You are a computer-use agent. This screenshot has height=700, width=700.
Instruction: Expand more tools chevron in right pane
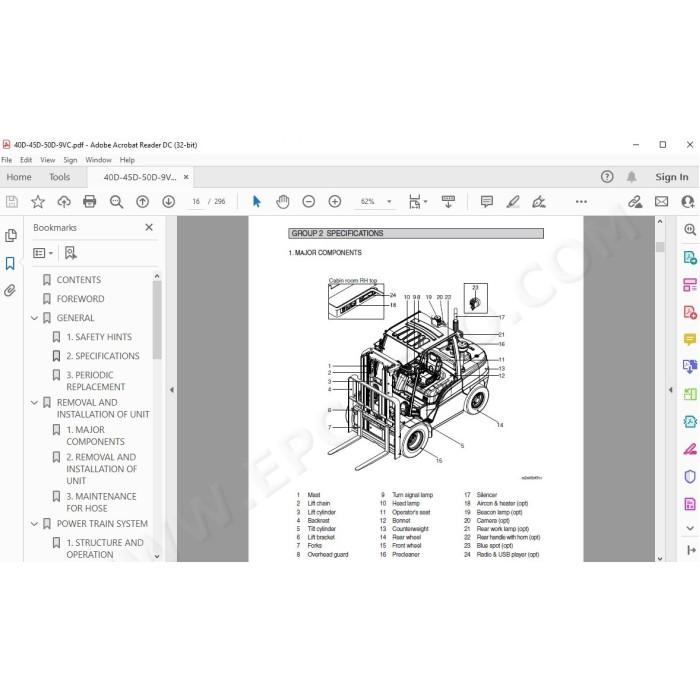pos(690,528)
